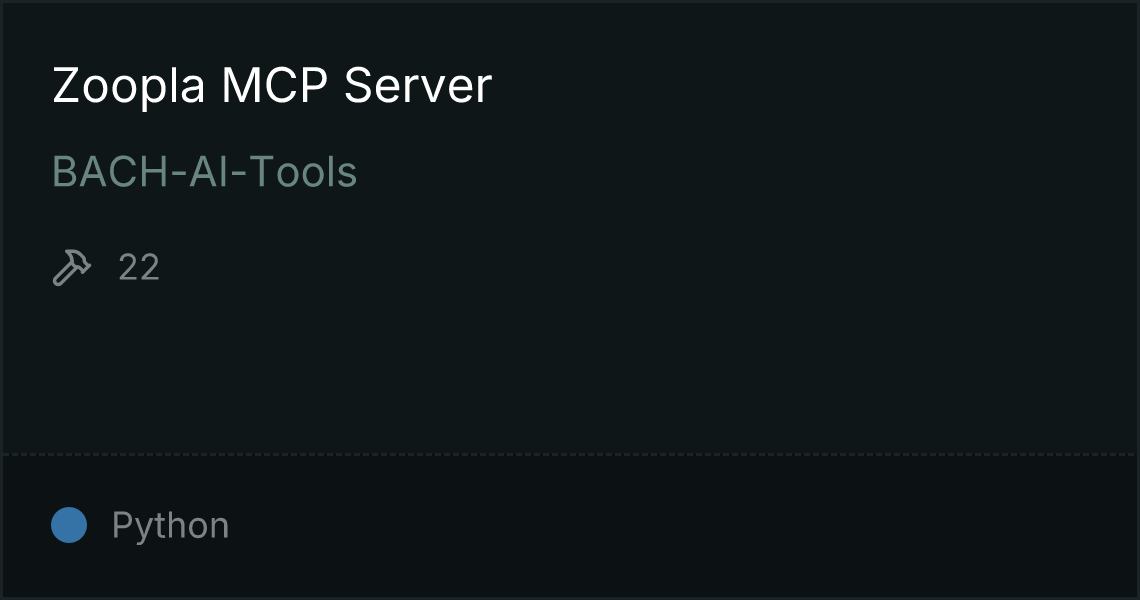Open the Zoopla MCP Server title
The image size is (1140, 600).
pyautogui.click(x=272, y=85)
